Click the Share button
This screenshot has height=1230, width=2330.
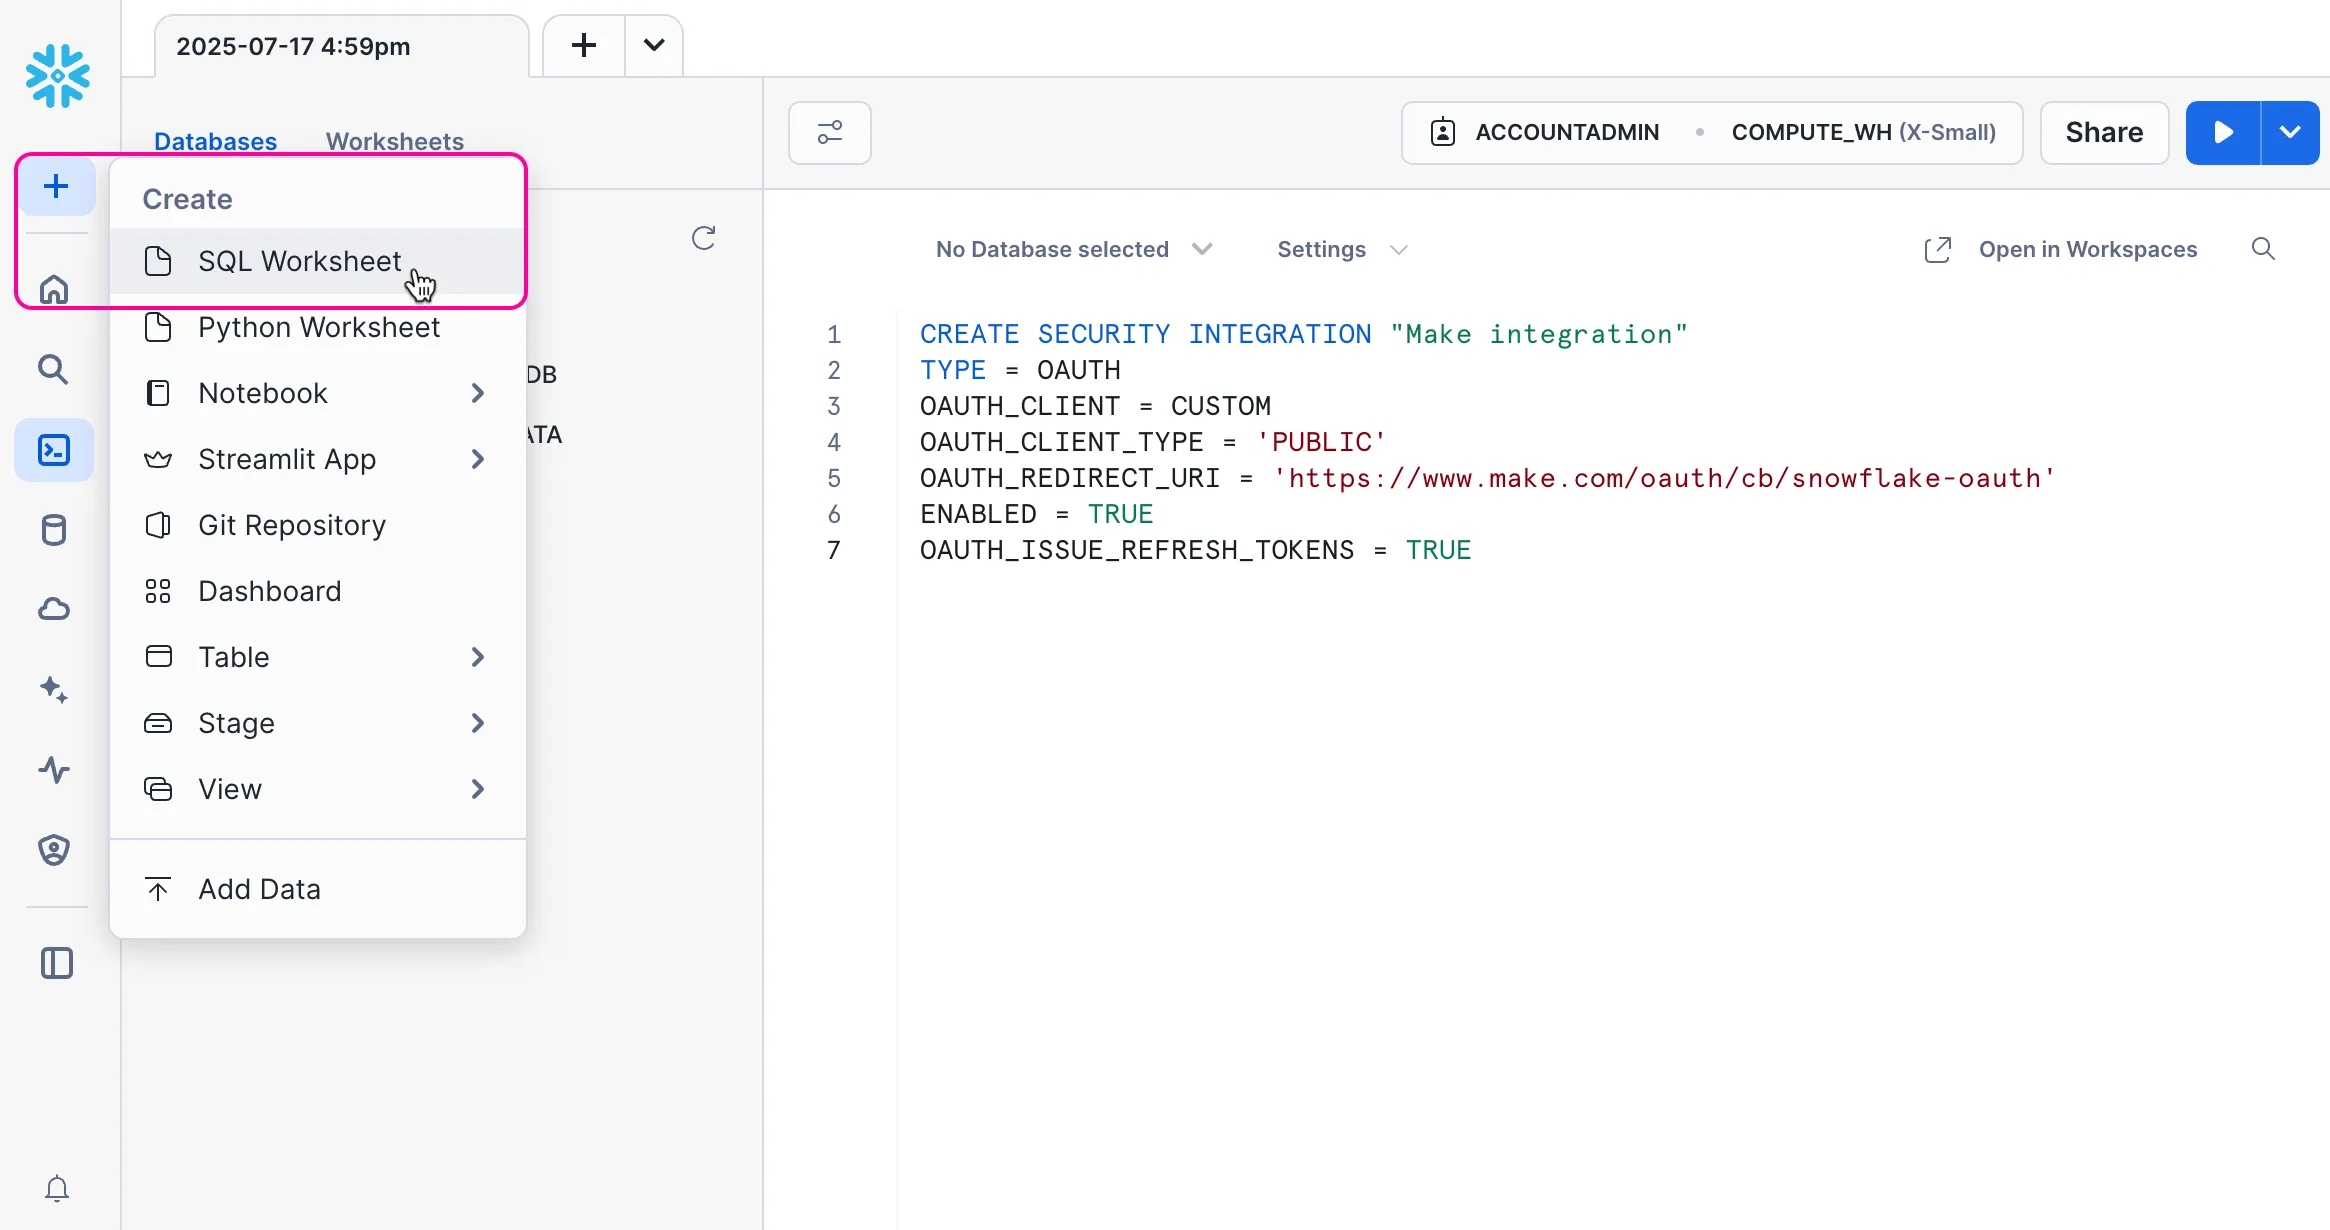(2104, 133)
